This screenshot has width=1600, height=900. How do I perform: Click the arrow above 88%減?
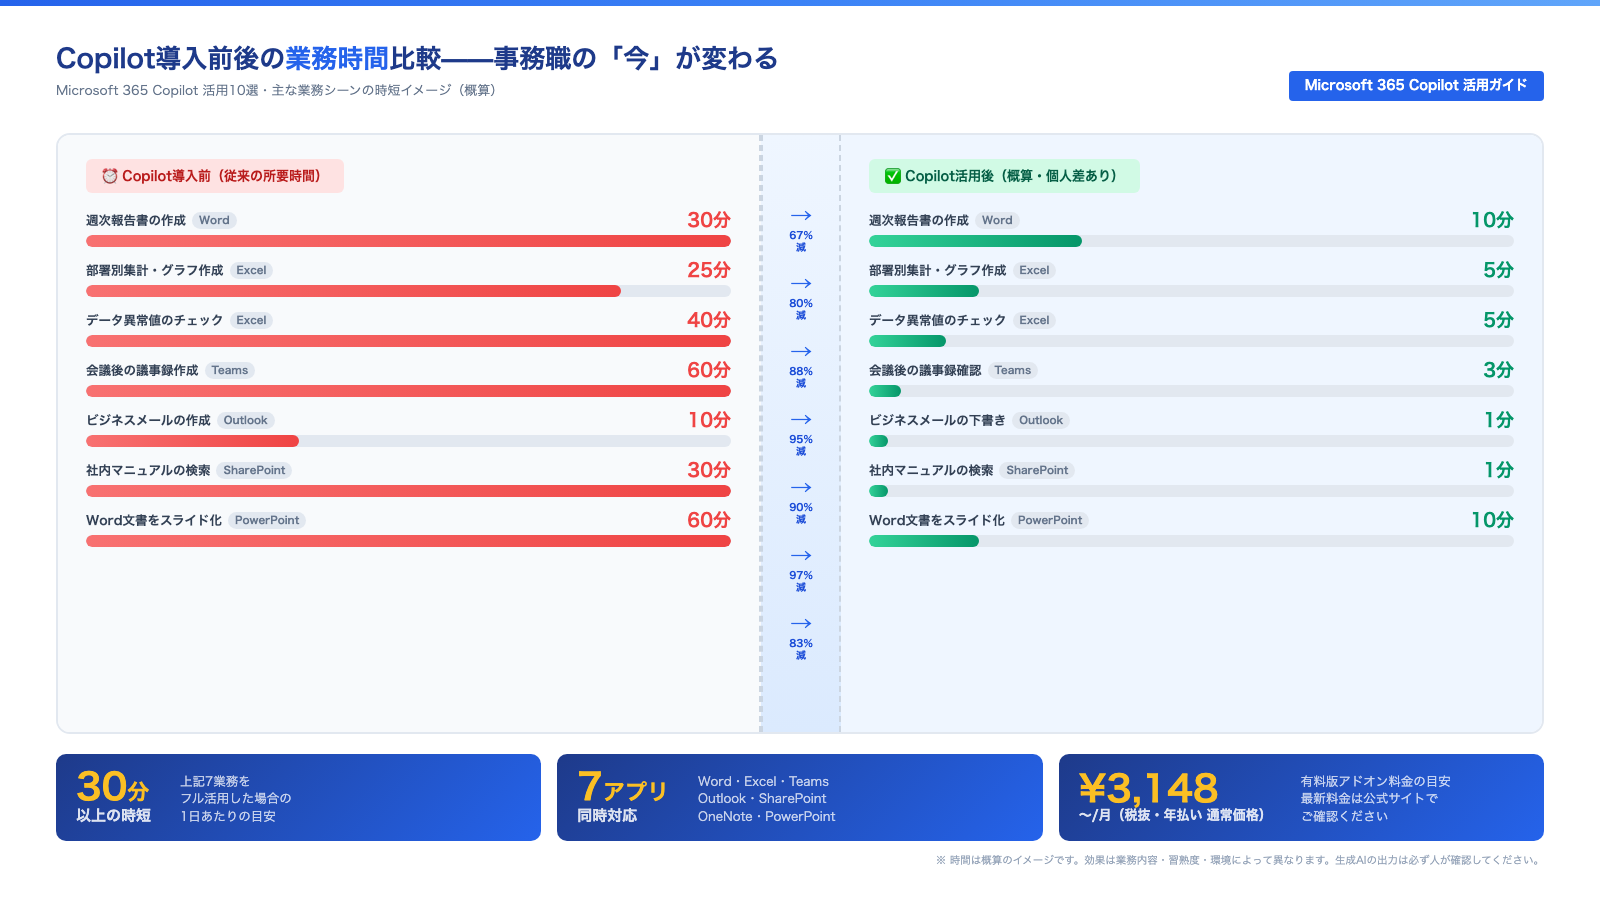click(801, 352)
